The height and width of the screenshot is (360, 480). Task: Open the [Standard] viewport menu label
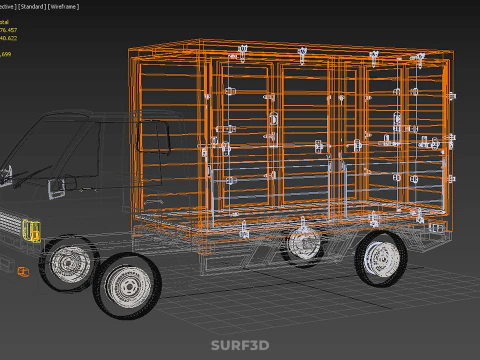(x=32, y=7)
